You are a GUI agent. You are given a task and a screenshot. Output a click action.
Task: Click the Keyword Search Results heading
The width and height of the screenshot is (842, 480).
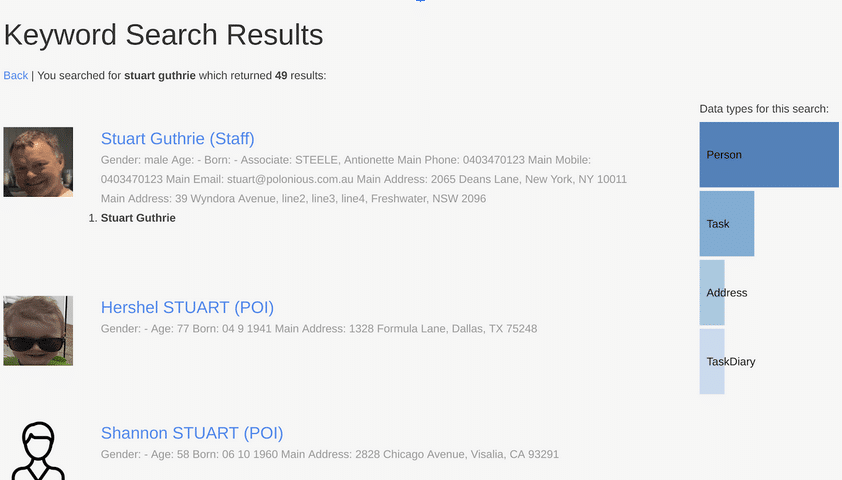coord(164,35)
